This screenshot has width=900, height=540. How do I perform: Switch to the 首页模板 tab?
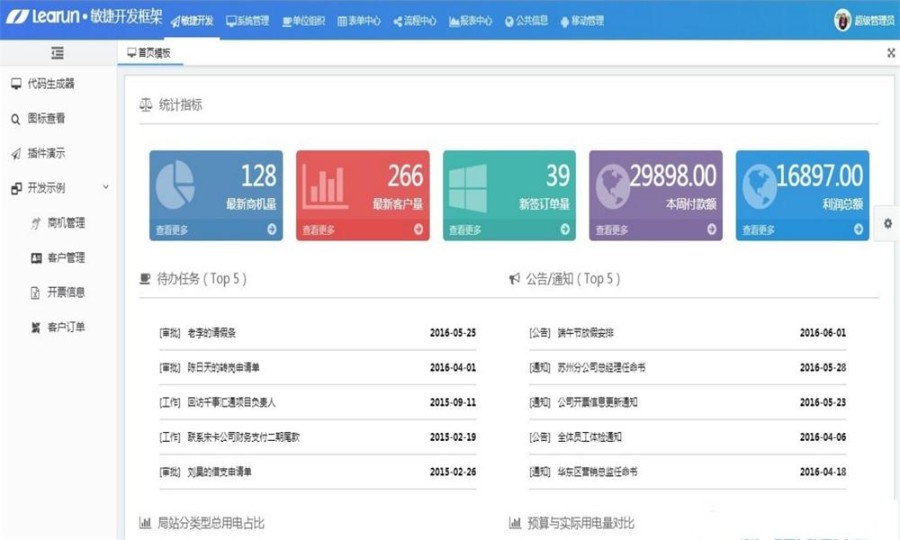pos(149,53)
